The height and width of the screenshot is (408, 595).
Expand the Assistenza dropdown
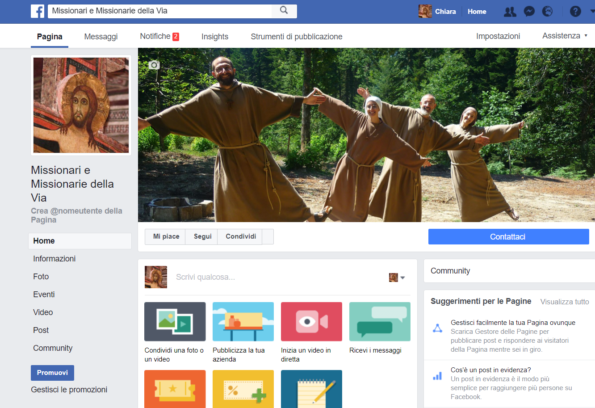[565, 36]
